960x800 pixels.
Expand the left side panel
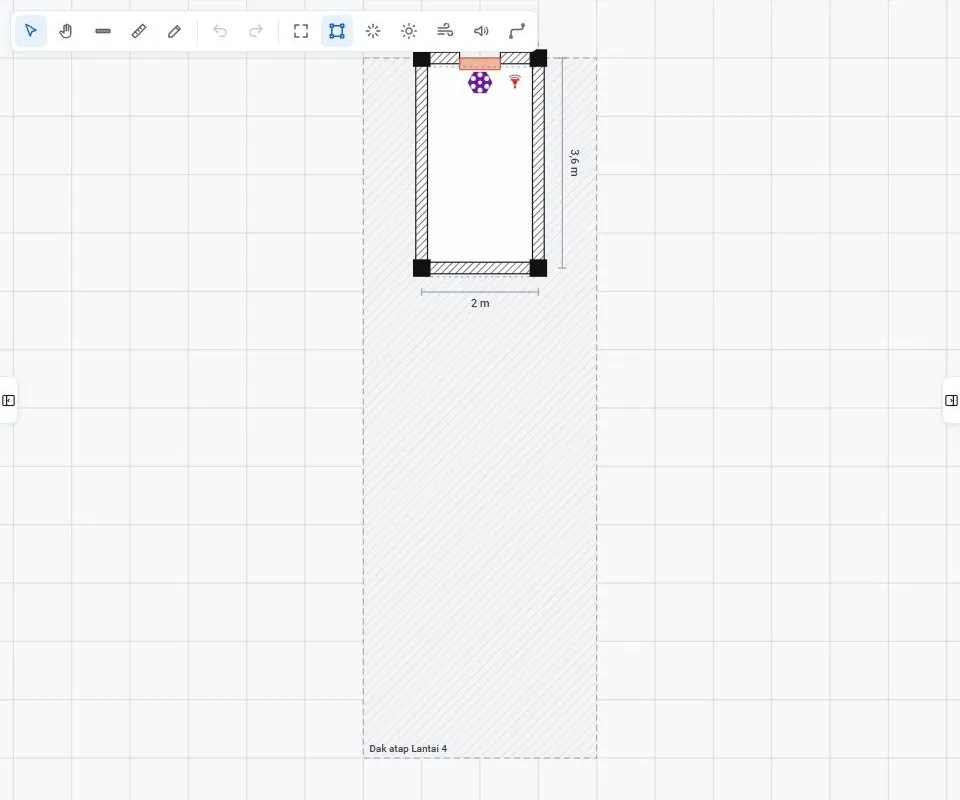(9, 400)
